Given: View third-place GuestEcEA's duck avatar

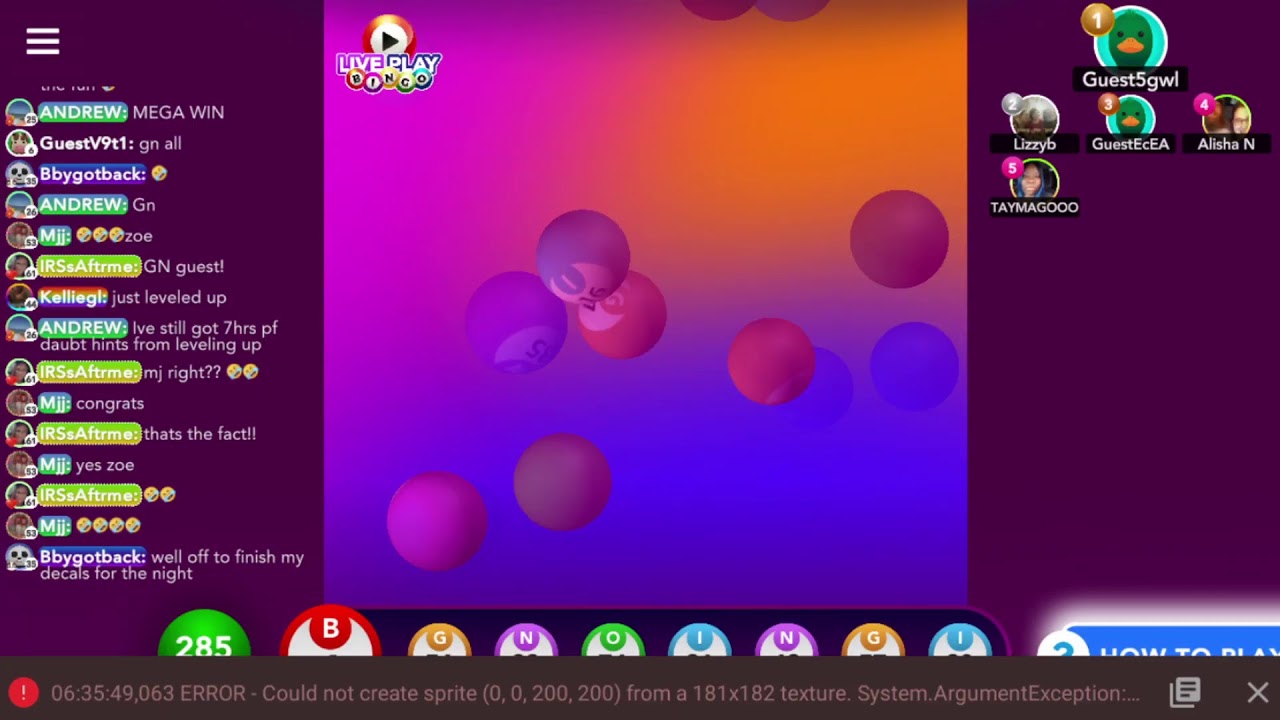Looking at the screenshot, I should coord(1130,116).
